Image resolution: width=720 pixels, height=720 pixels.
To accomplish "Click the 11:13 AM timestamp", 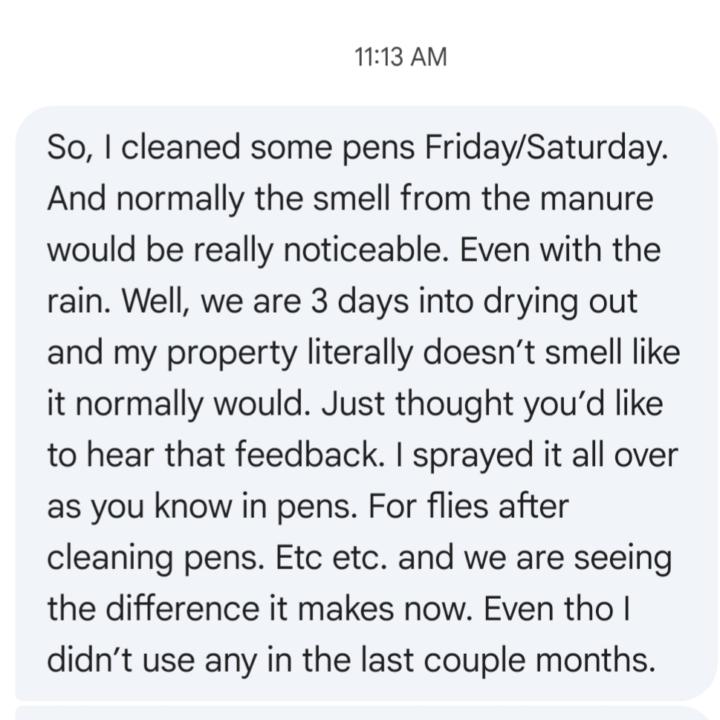I will coord(400,56).
